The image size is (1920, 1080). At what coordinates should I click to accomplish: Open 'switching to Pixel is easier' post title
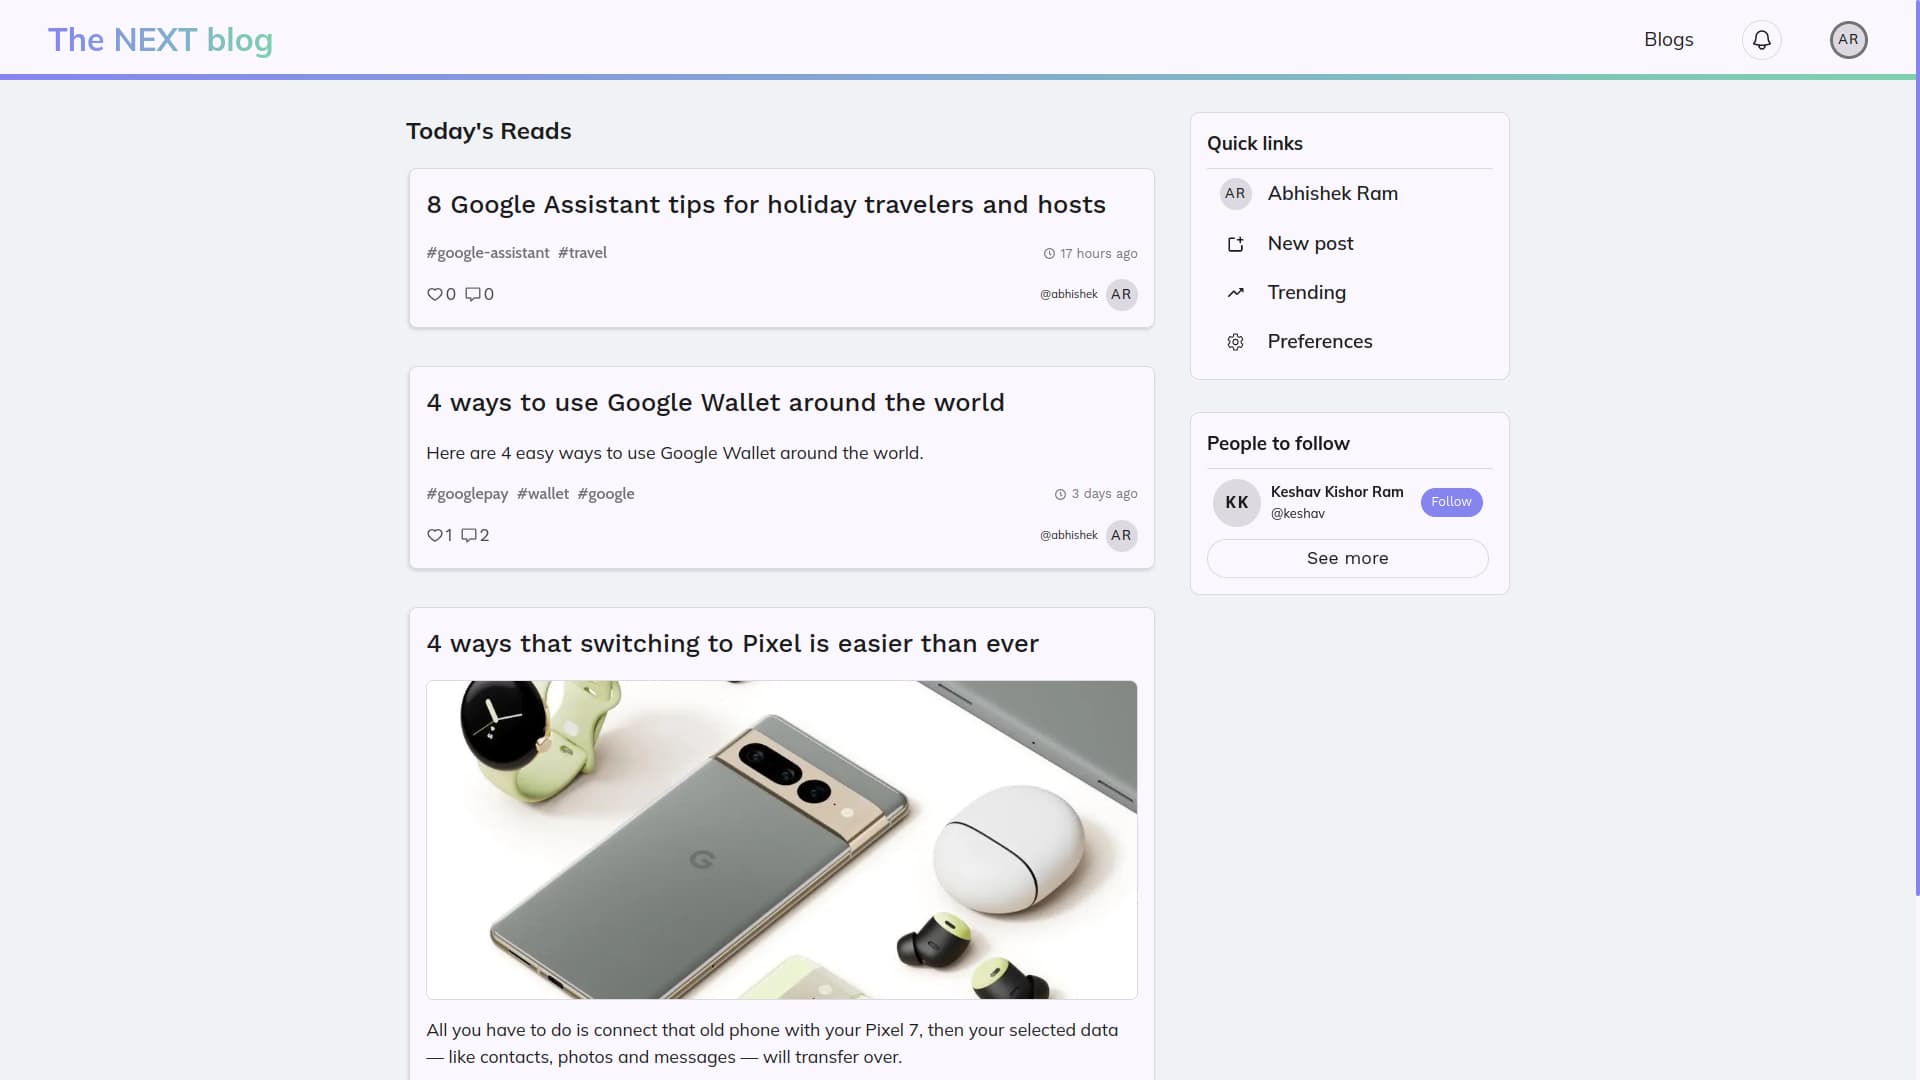[x=732, y=644]
